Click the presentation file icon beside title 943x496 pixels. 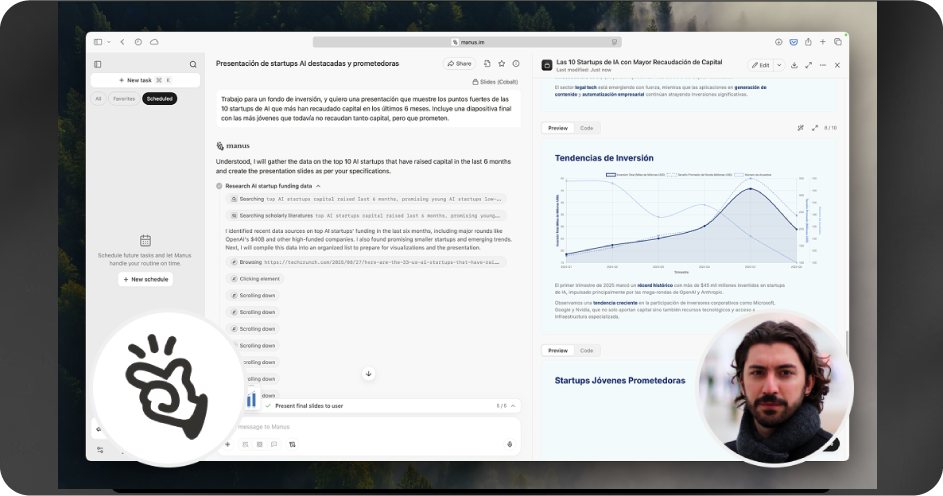(547, 65)
